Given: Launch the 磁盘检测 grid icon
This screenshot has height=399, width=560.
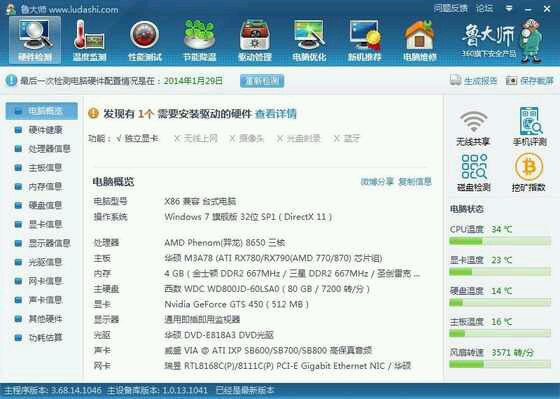Looking at the screenshot, I should (474, 173).
